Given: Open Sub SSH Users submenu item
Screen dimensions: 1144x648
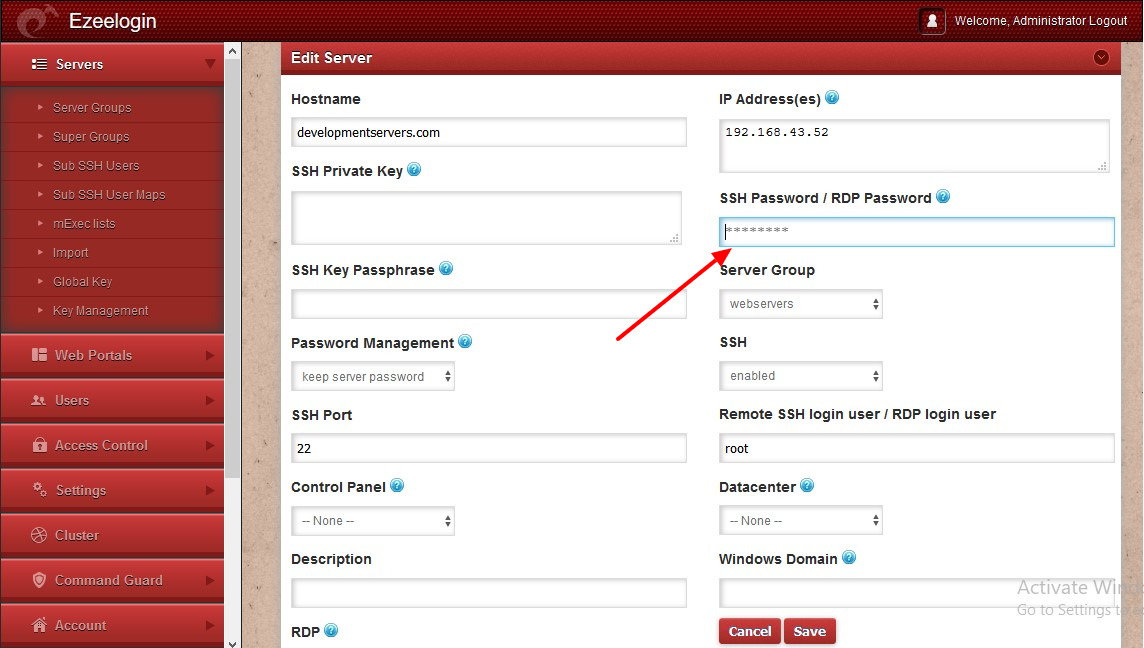Looking at the screenshot, I should pyautogui.click(x=96, y=166).
